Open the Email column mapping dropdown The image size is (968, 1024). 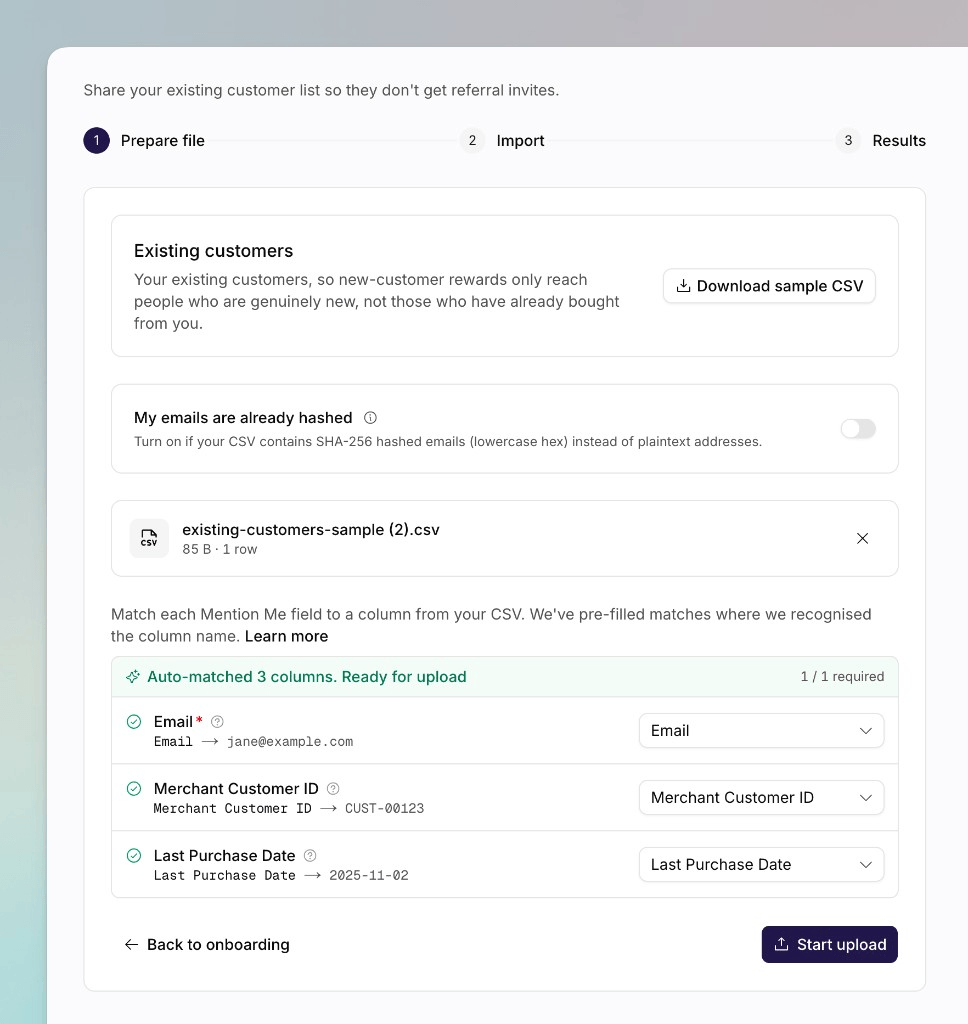(761, 731)
